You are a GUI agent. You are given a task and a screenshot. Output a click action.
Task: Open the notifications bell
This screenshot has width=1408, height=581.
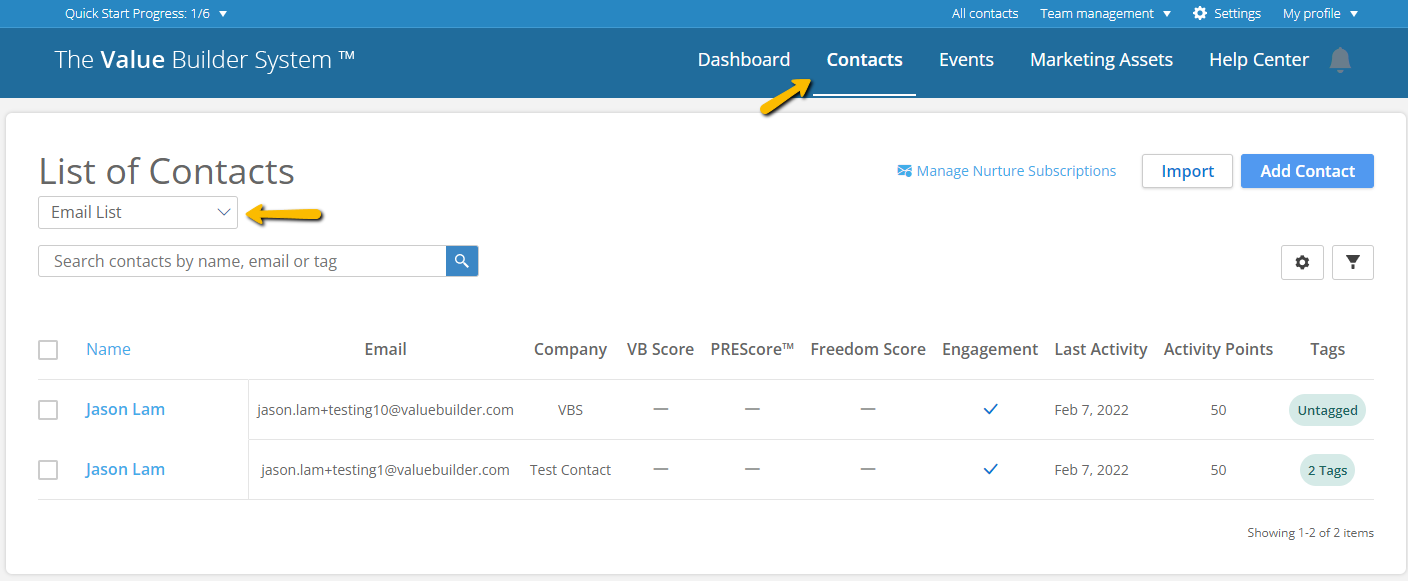point(1340,60)
